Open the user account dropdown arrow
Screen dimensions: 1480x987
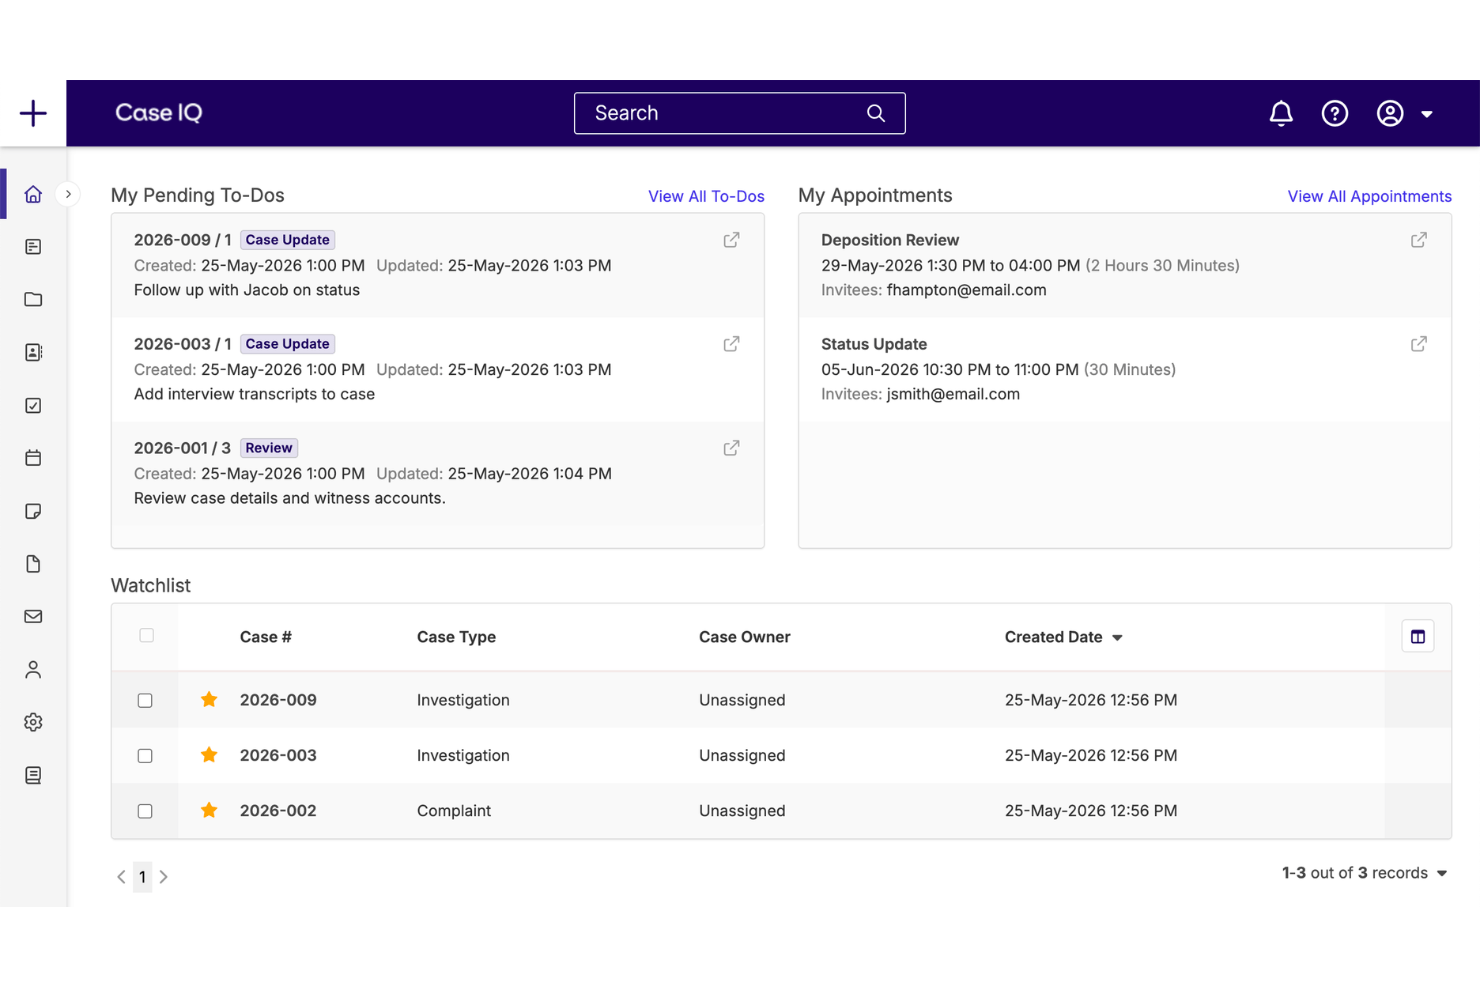[x=1427, y=114]
